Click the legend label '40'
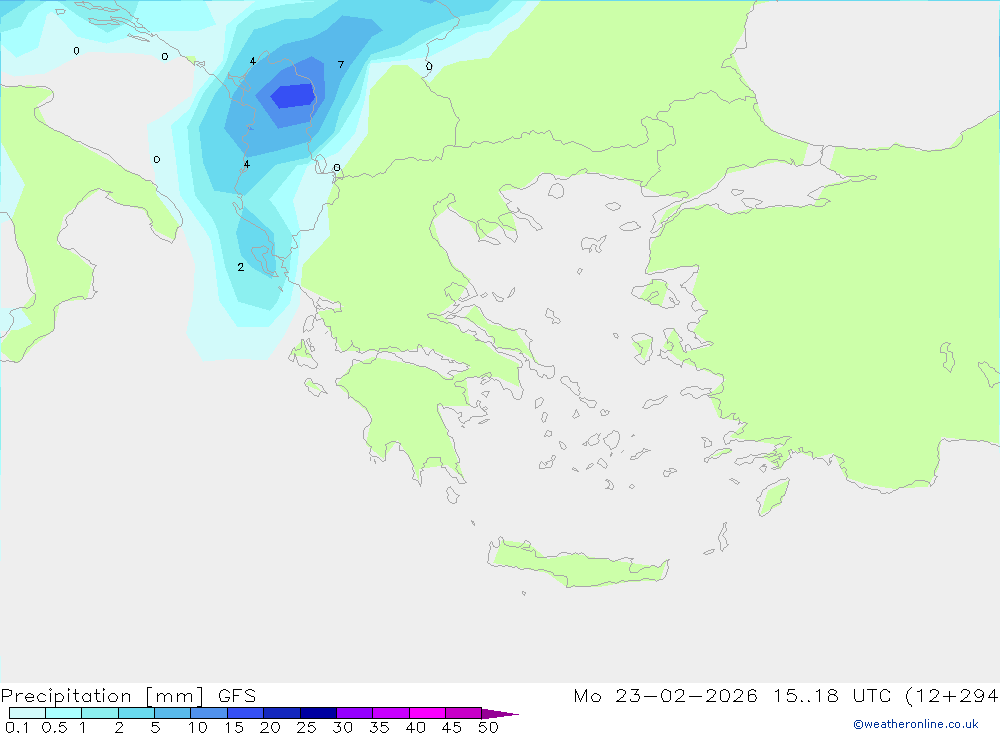Screen dimensions: 1000x733 coord(416,727)
